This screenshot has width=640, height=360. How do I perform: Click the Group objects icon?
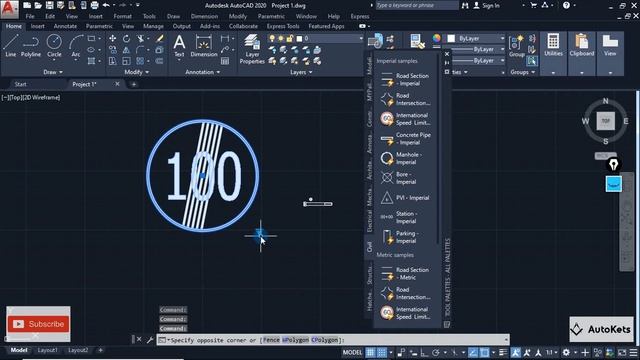coord(516,45)
